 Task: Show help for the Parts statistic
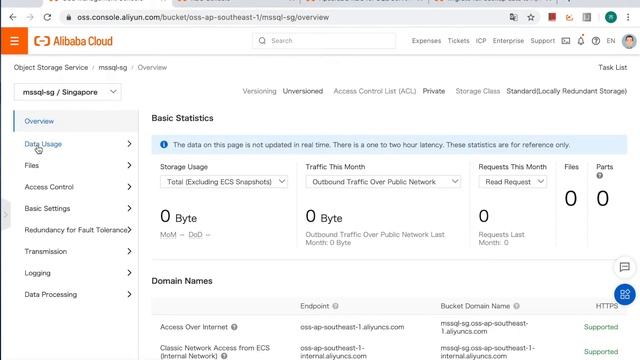(x=600, y=176)
